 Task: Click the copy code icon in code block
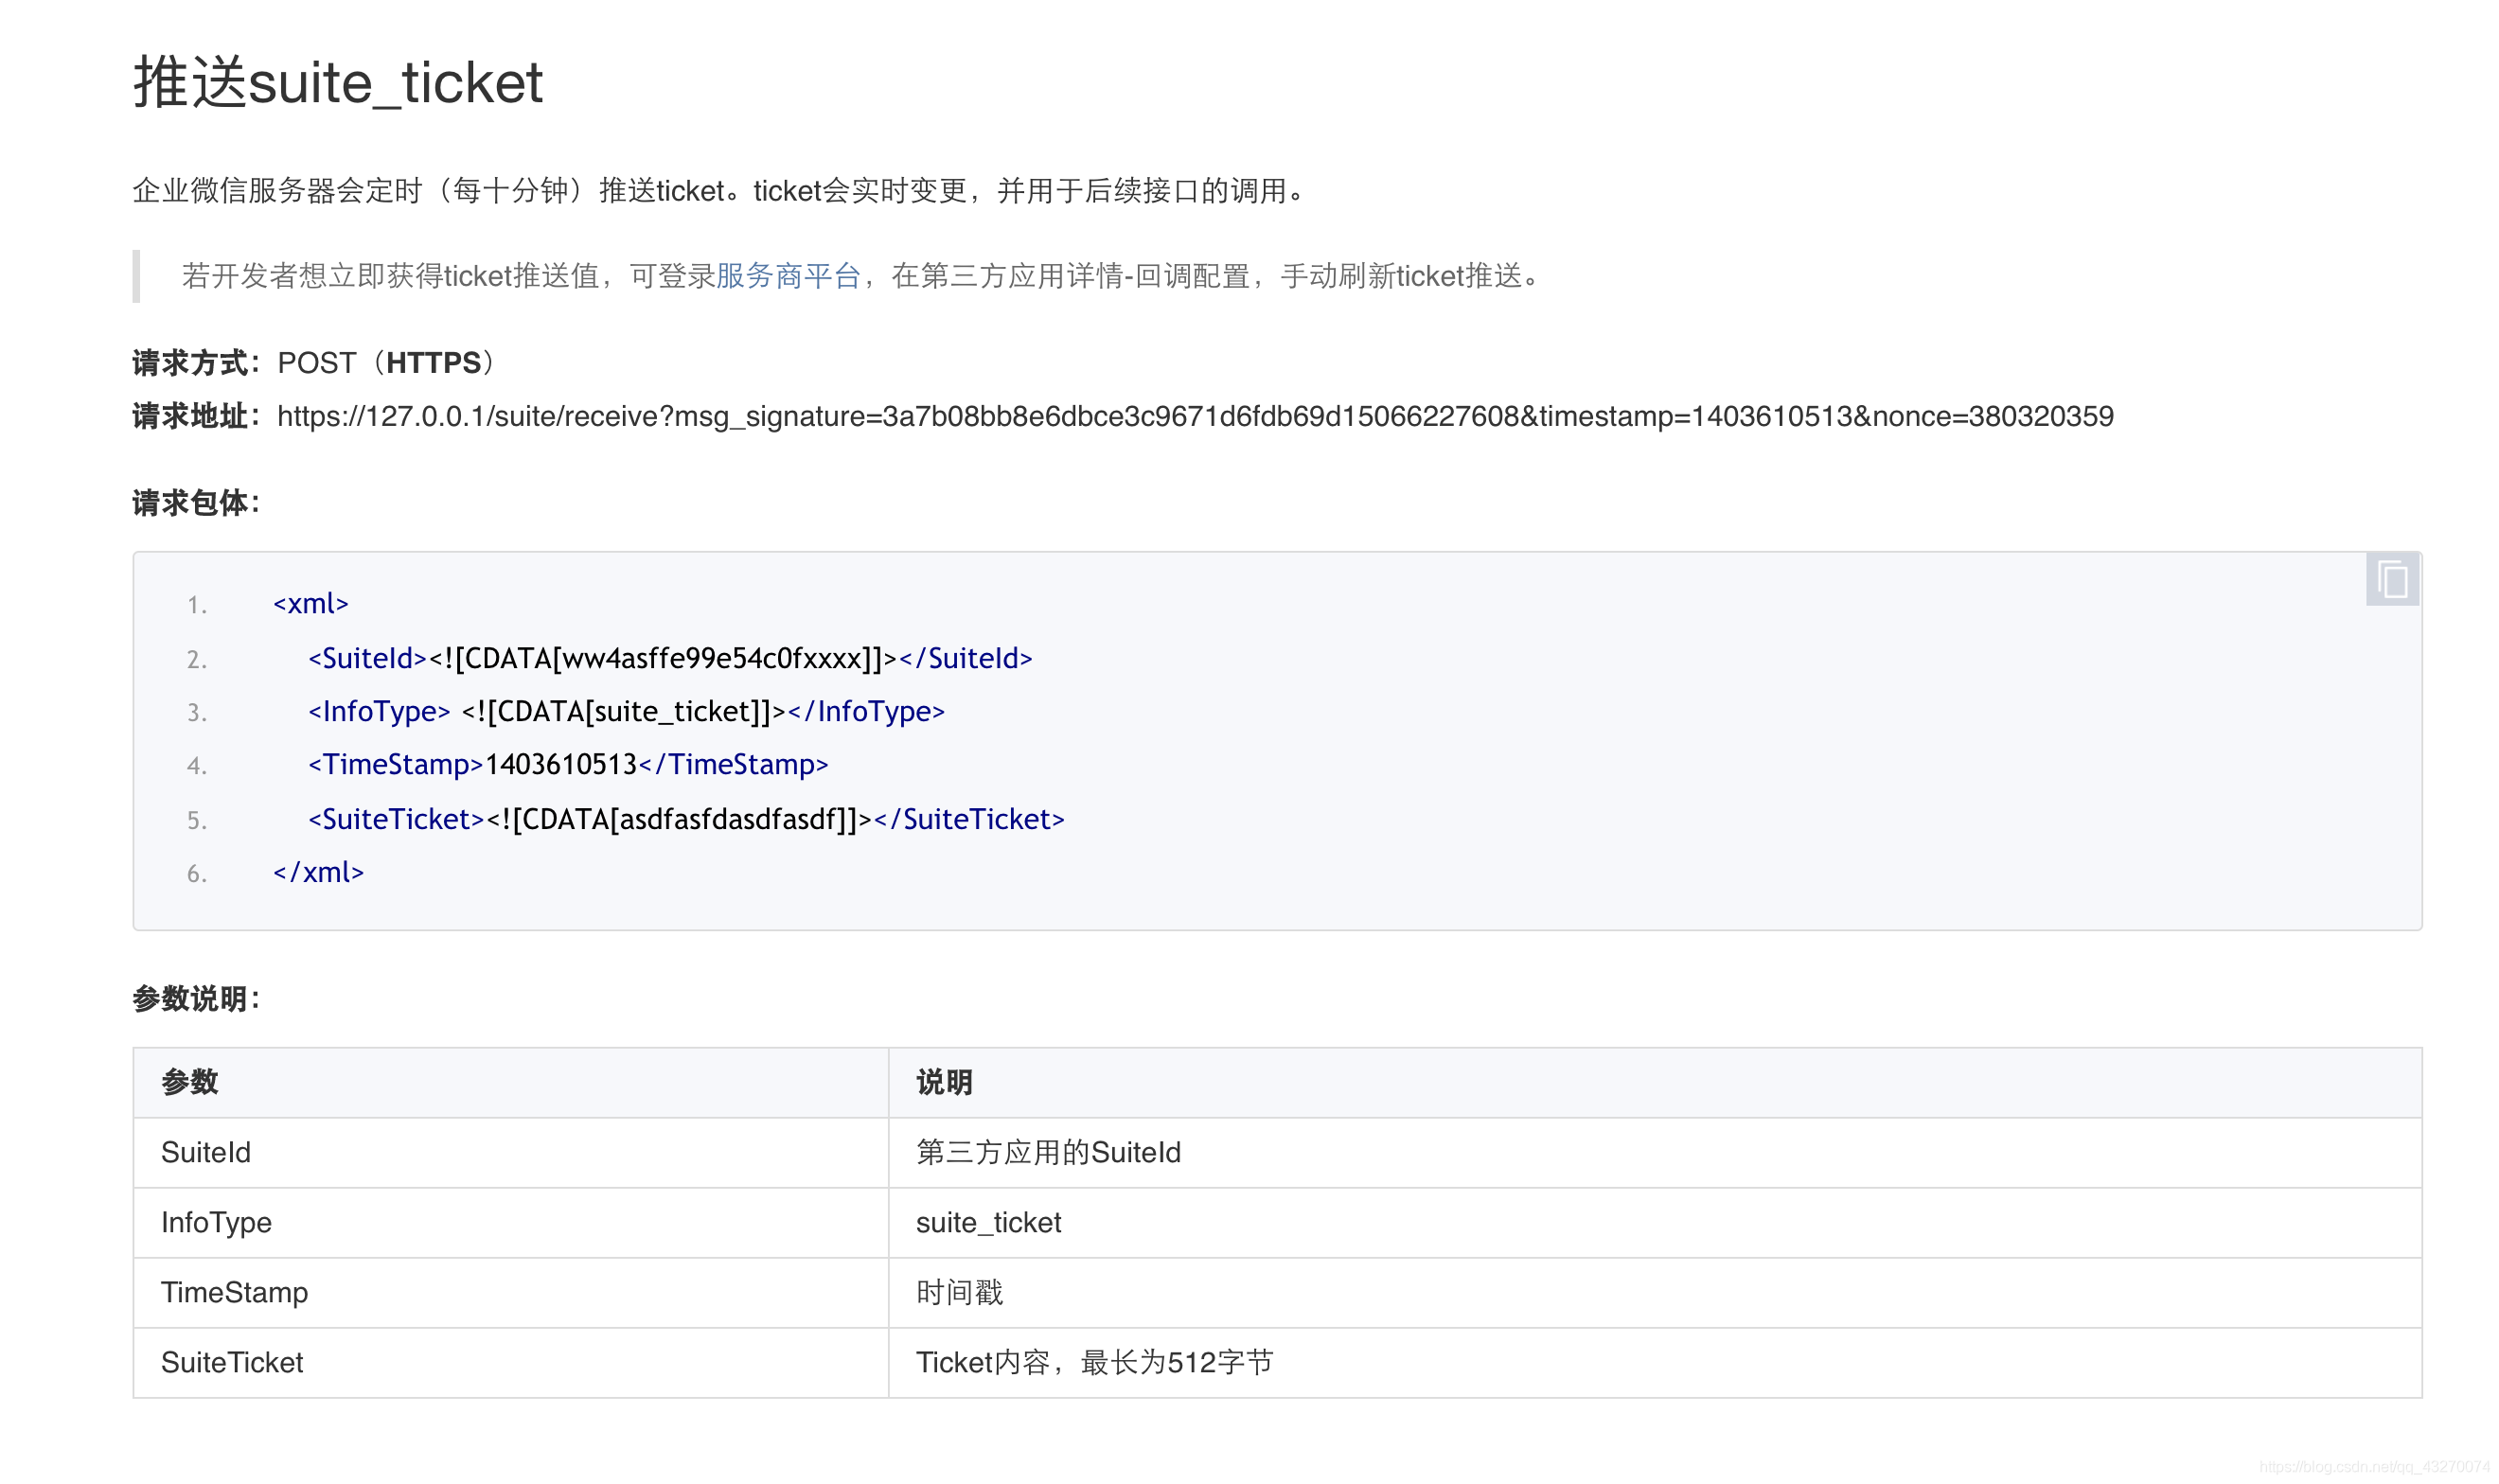[x=2391, y=580]
